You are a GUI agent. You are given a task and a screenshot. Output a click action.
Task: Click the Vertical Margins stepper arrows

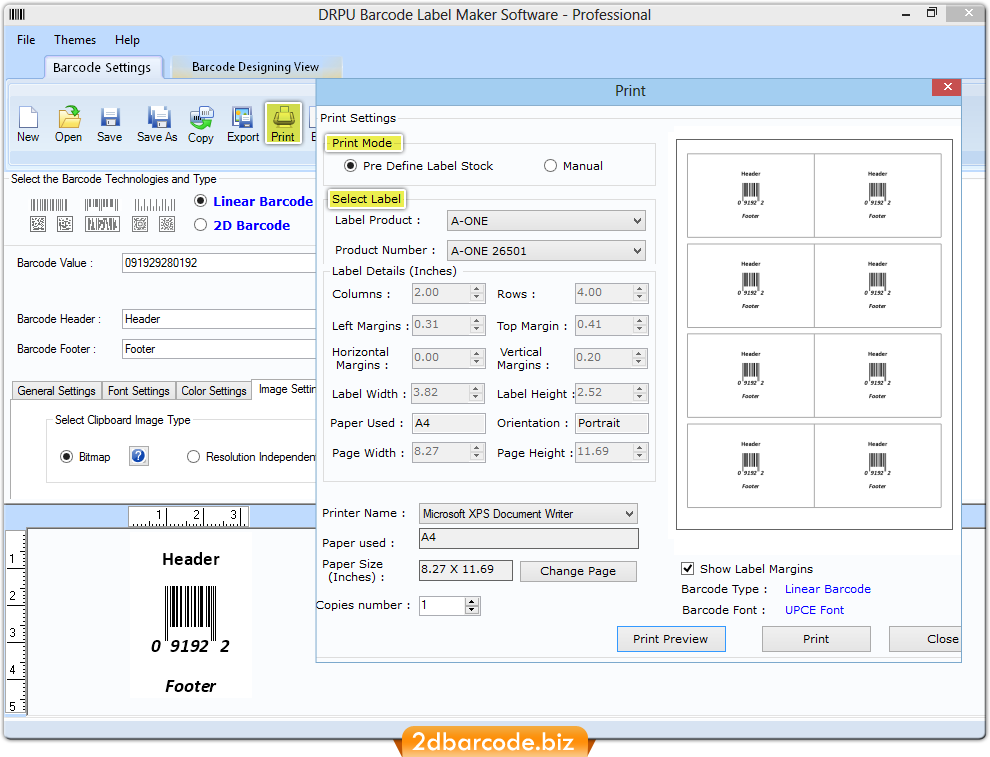(640, 358)
